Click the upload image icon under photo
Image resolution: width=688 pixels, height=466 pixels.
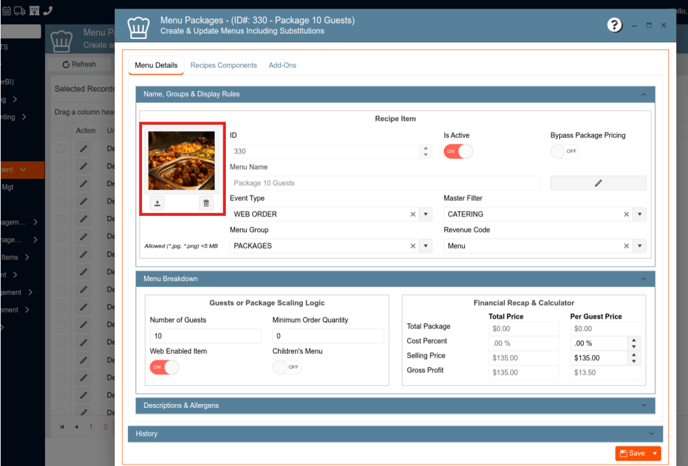pyautogui.click(x=158, y=203)
